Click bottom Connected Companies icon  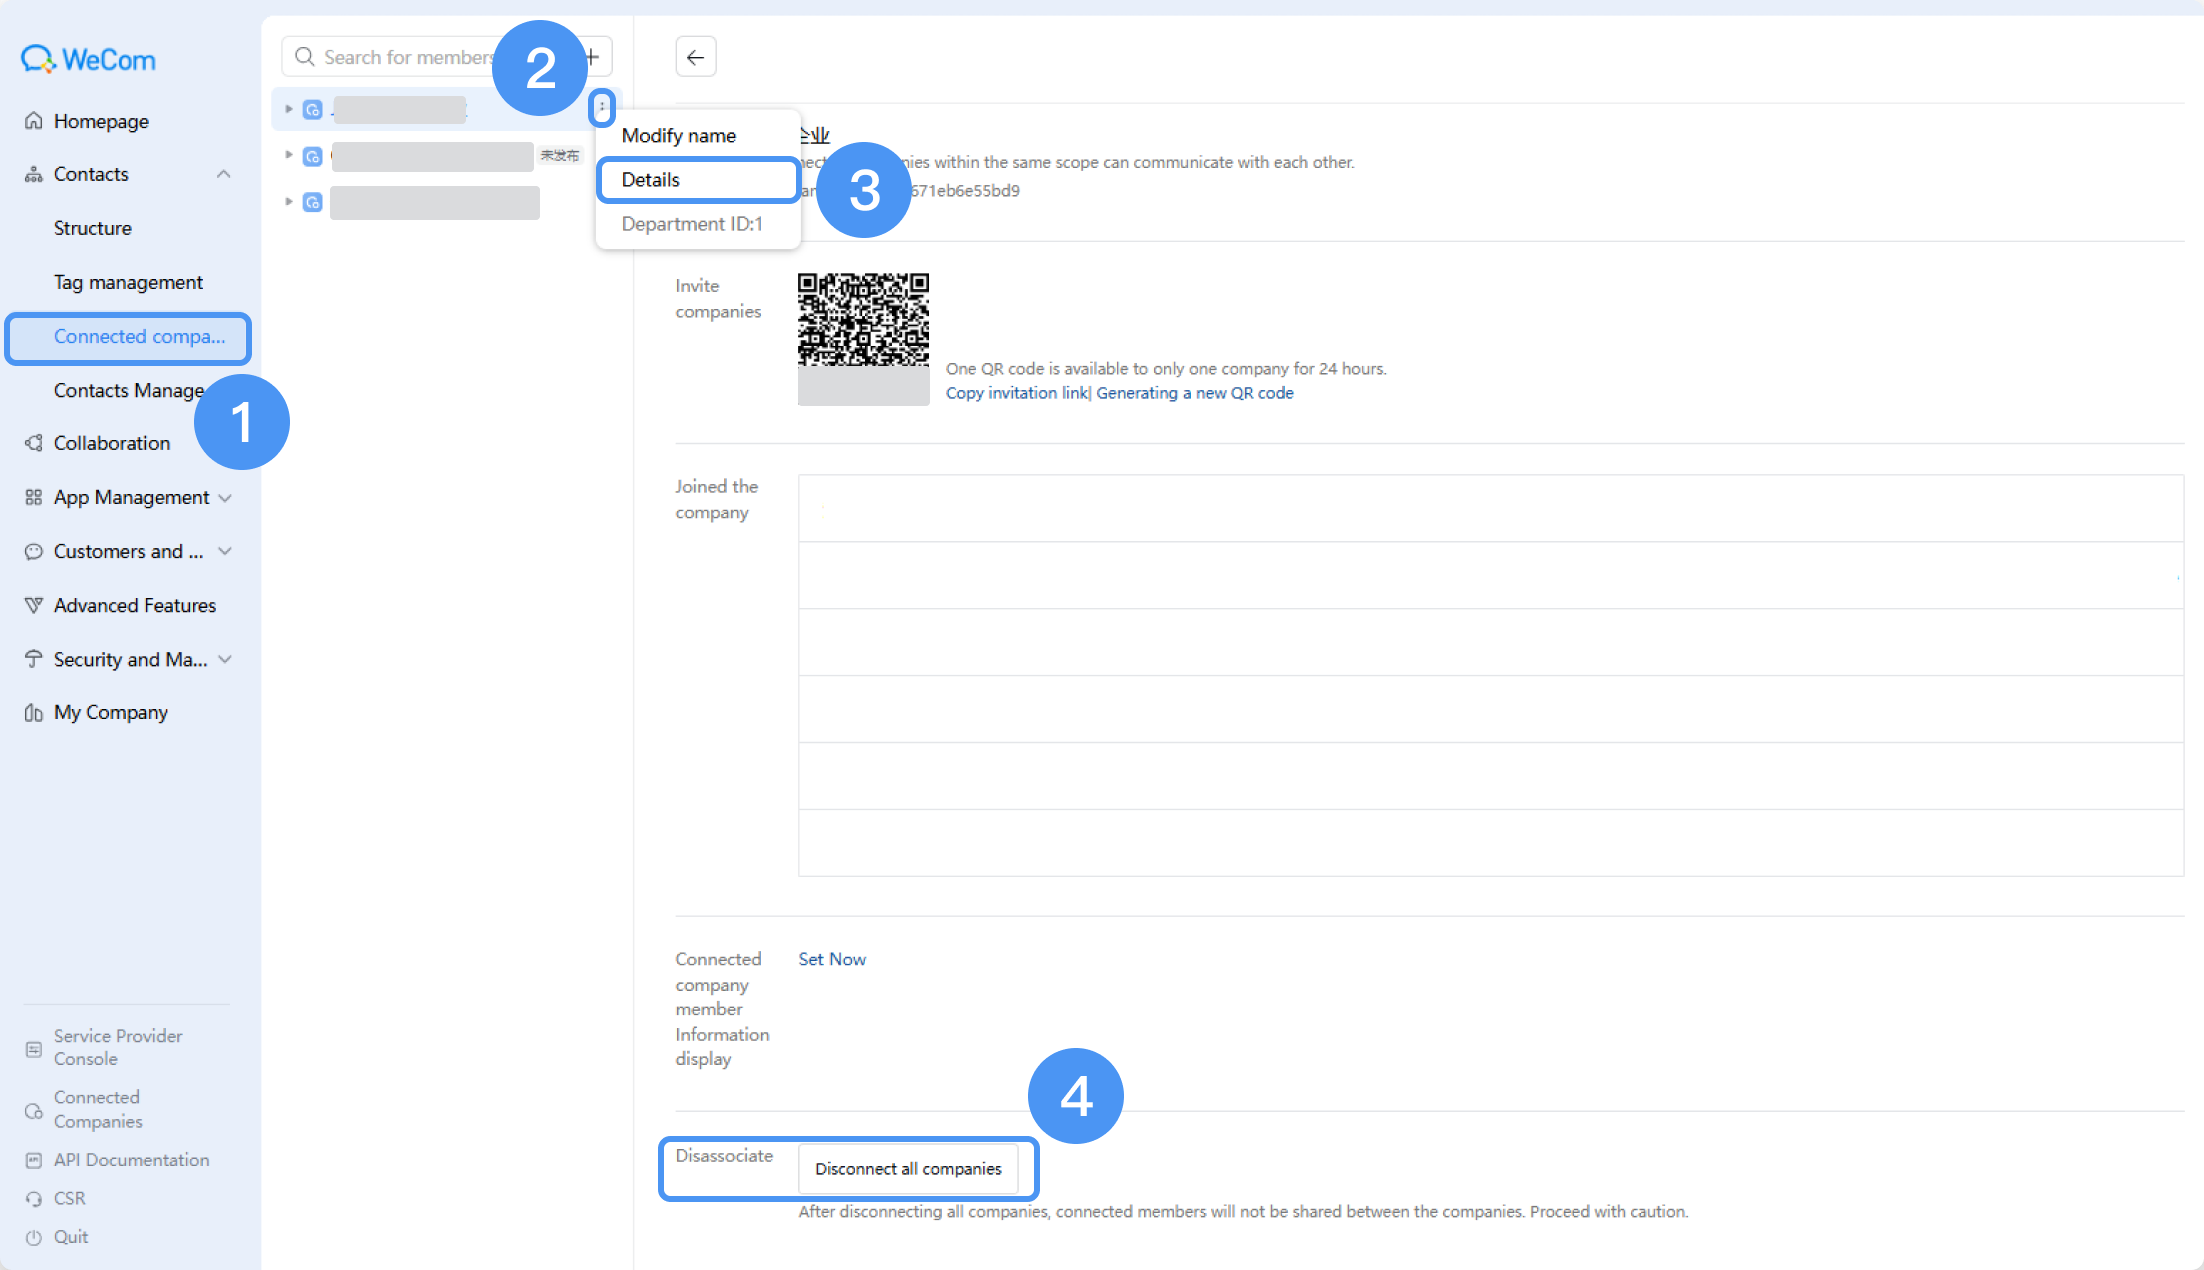34,1111
